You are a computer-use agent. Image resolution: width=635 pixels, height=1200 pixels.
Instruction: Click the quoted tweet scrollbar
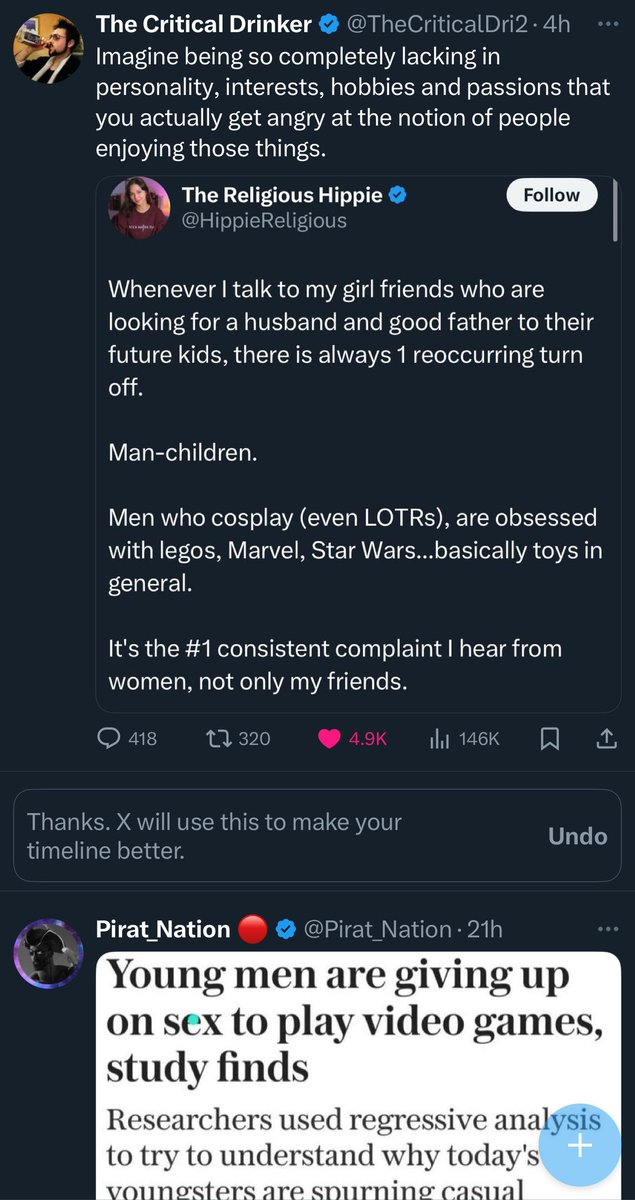point(615,209)
